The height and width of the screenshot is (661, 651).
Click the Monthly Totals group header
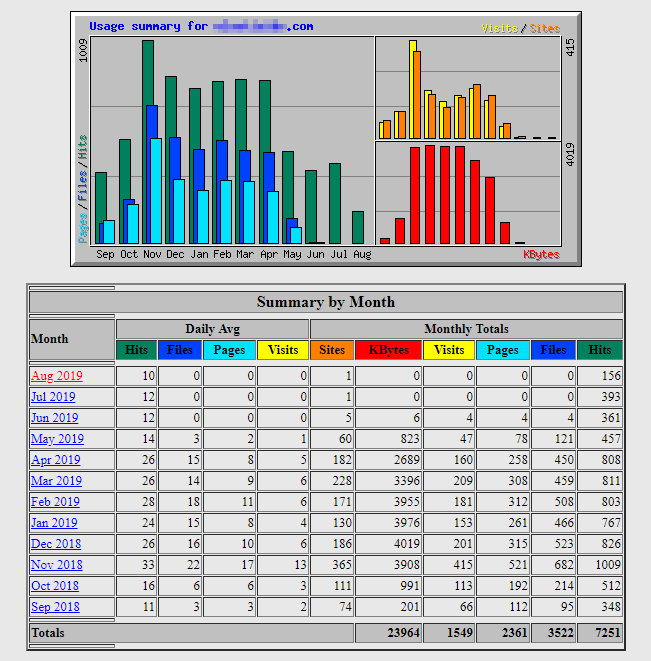466,328
